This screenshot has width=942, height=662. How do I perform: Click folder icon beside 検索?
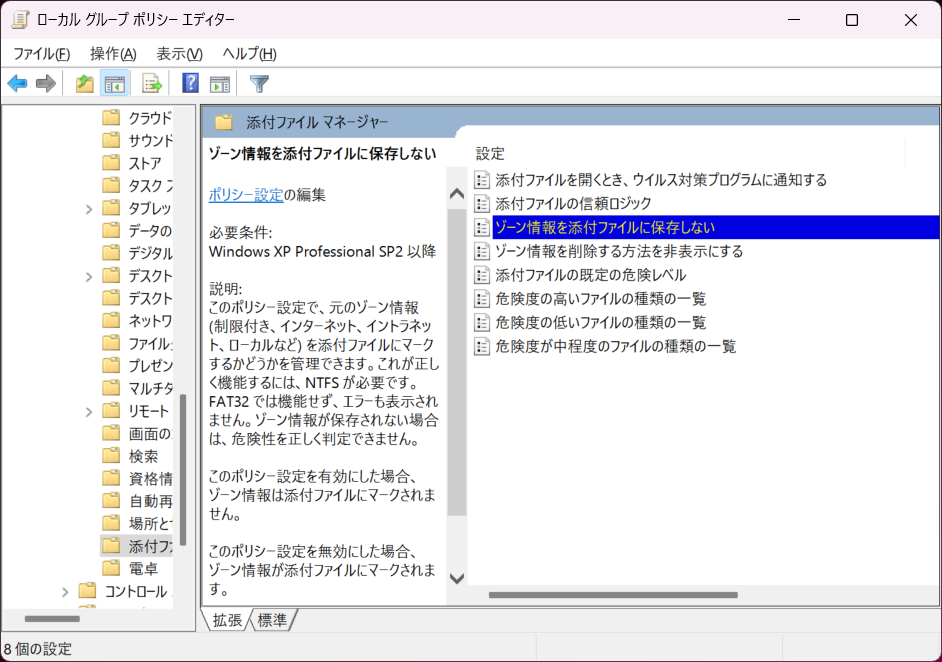pos(111,455)
